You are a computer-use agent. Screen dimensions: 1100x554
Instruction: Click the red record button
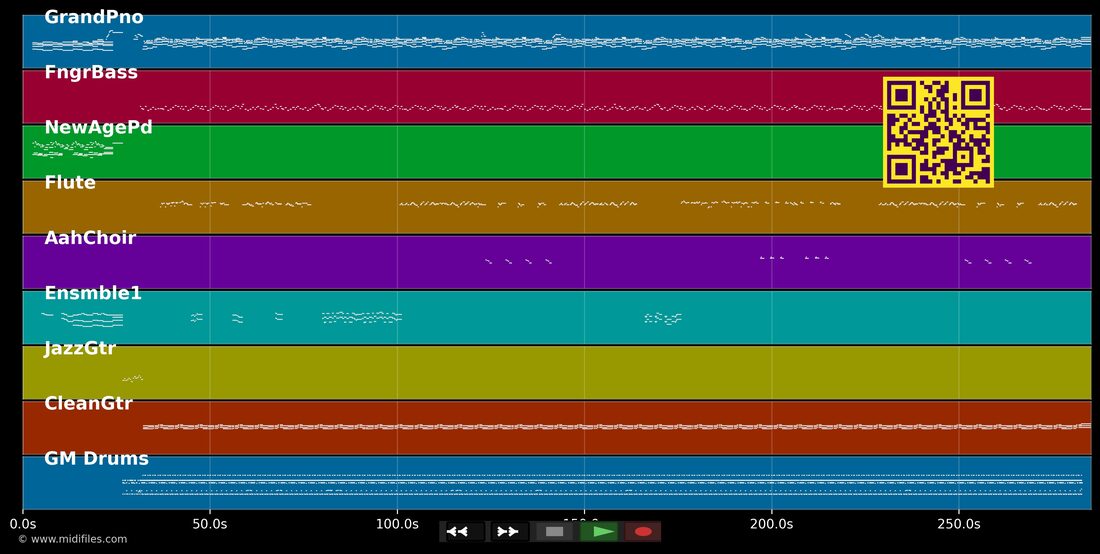[x=643, y=532]
